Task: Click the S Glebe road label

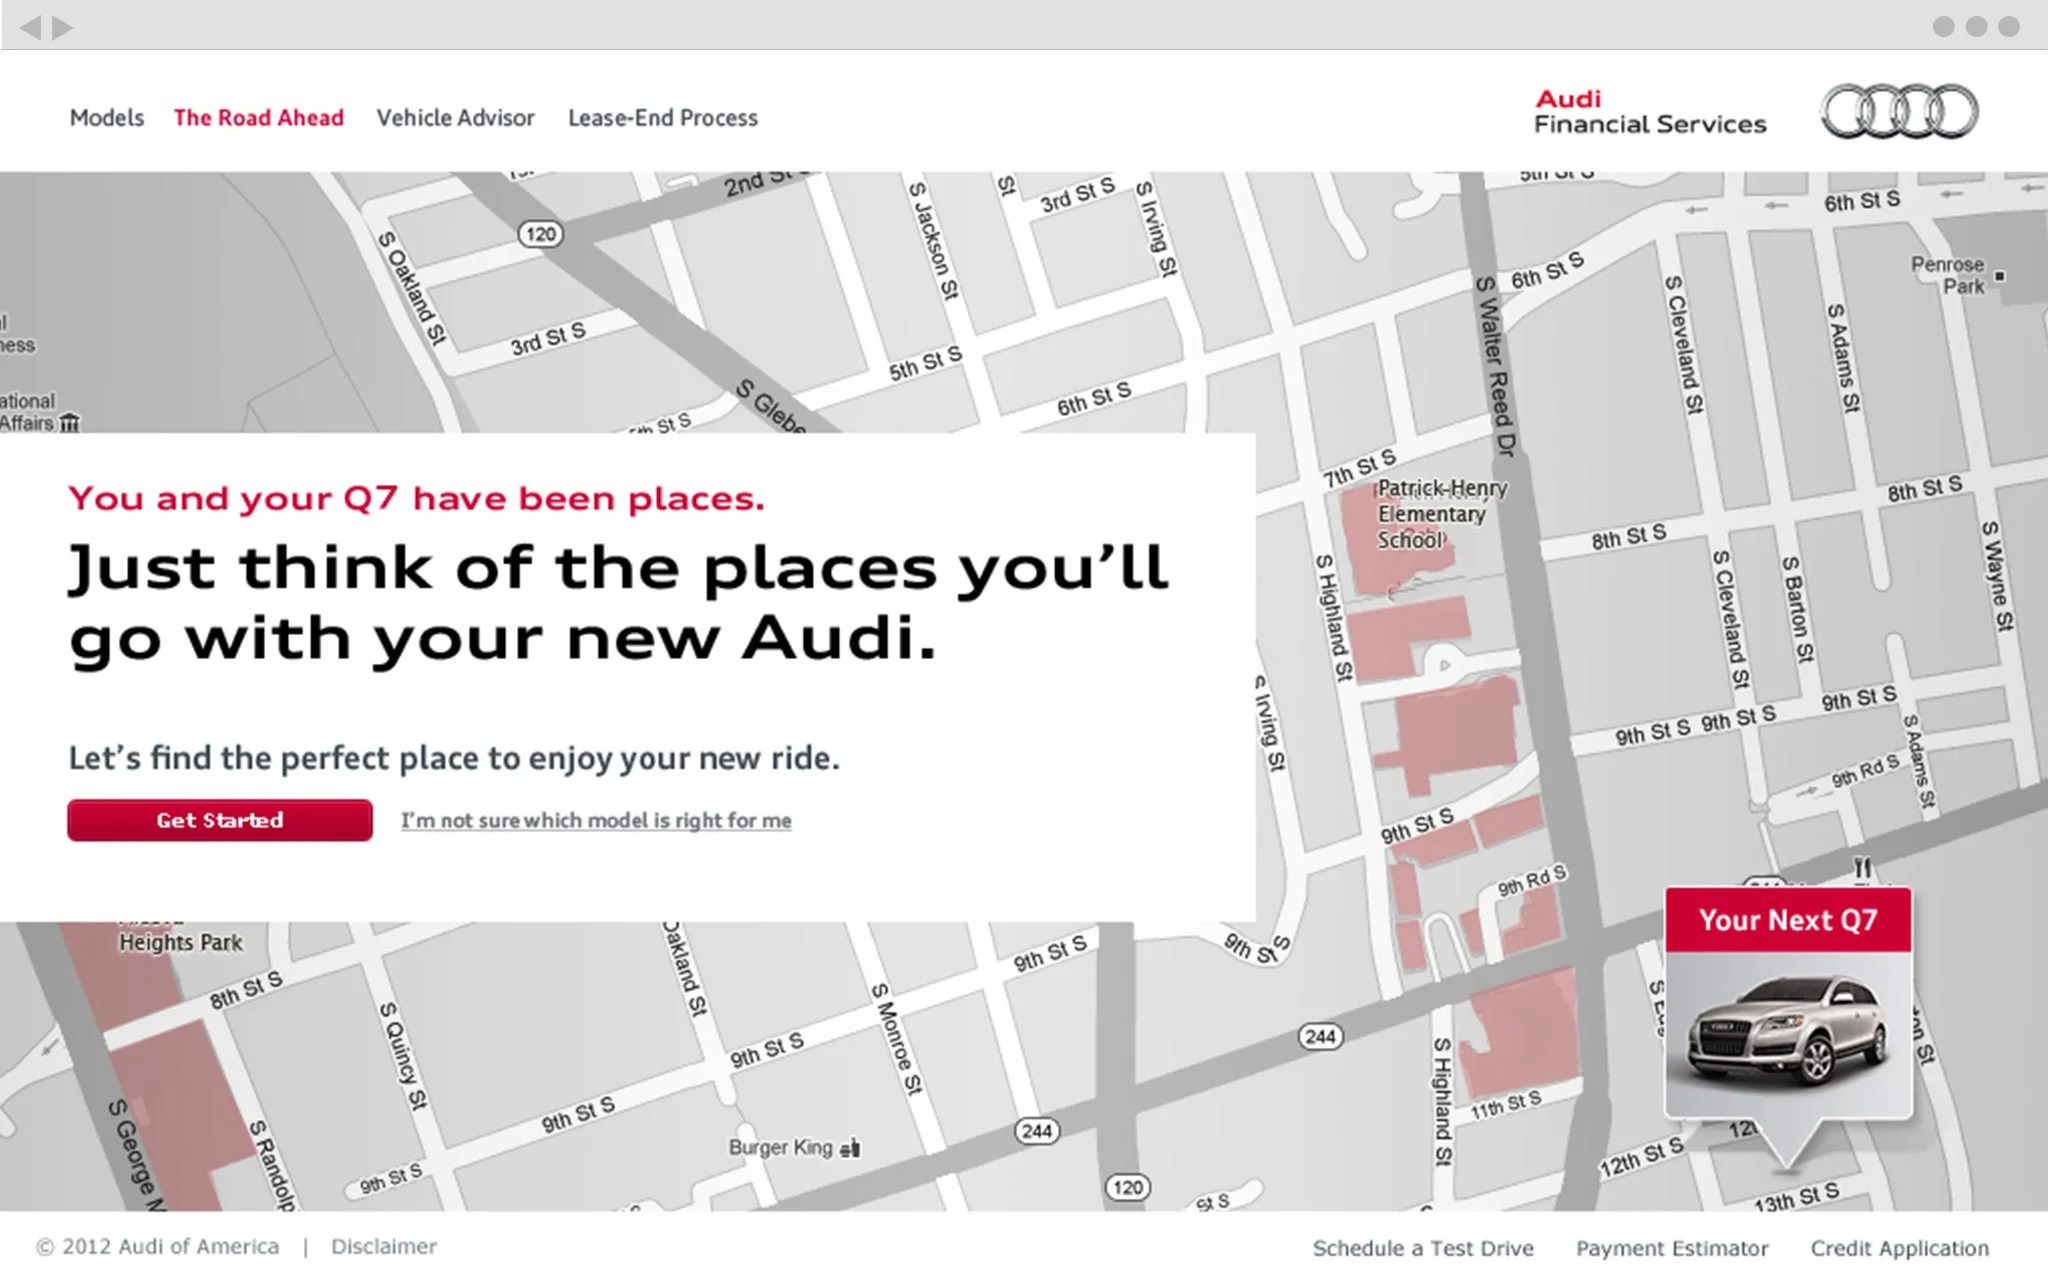Action: [x=770, y=407]
